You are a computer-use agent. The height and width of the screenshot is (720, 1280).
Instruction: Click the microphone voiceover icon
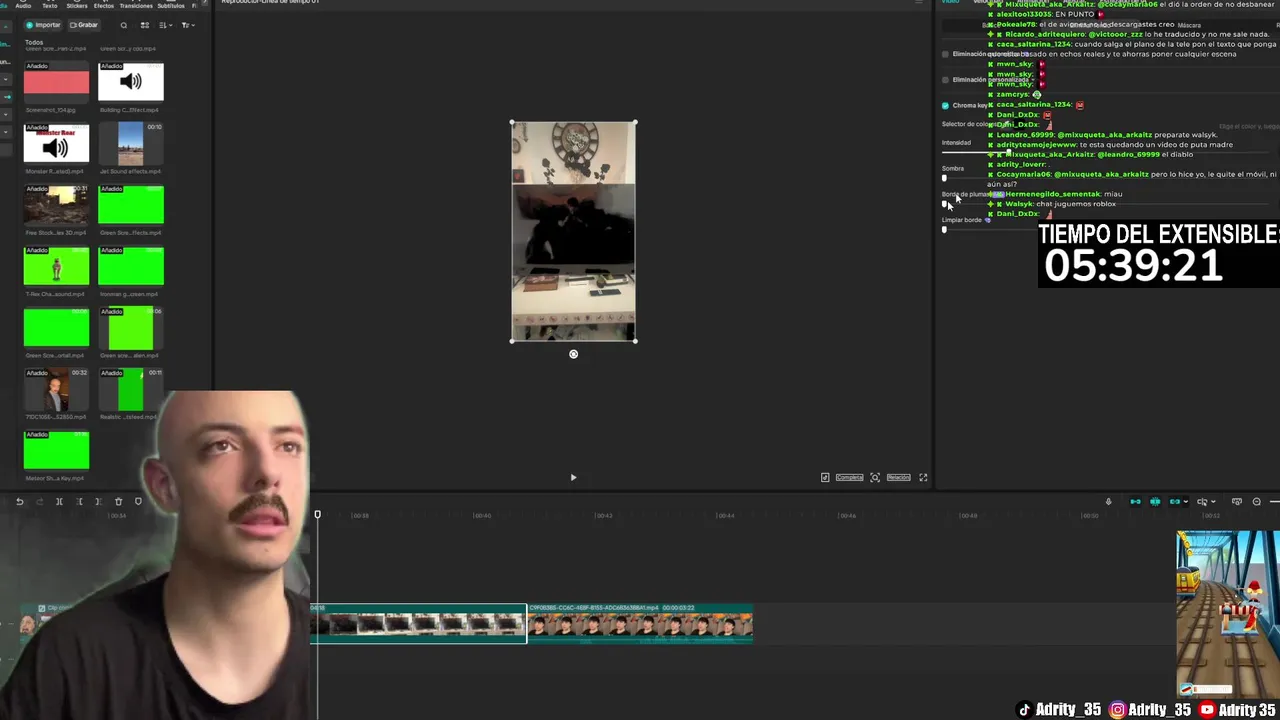(1108, 502)
